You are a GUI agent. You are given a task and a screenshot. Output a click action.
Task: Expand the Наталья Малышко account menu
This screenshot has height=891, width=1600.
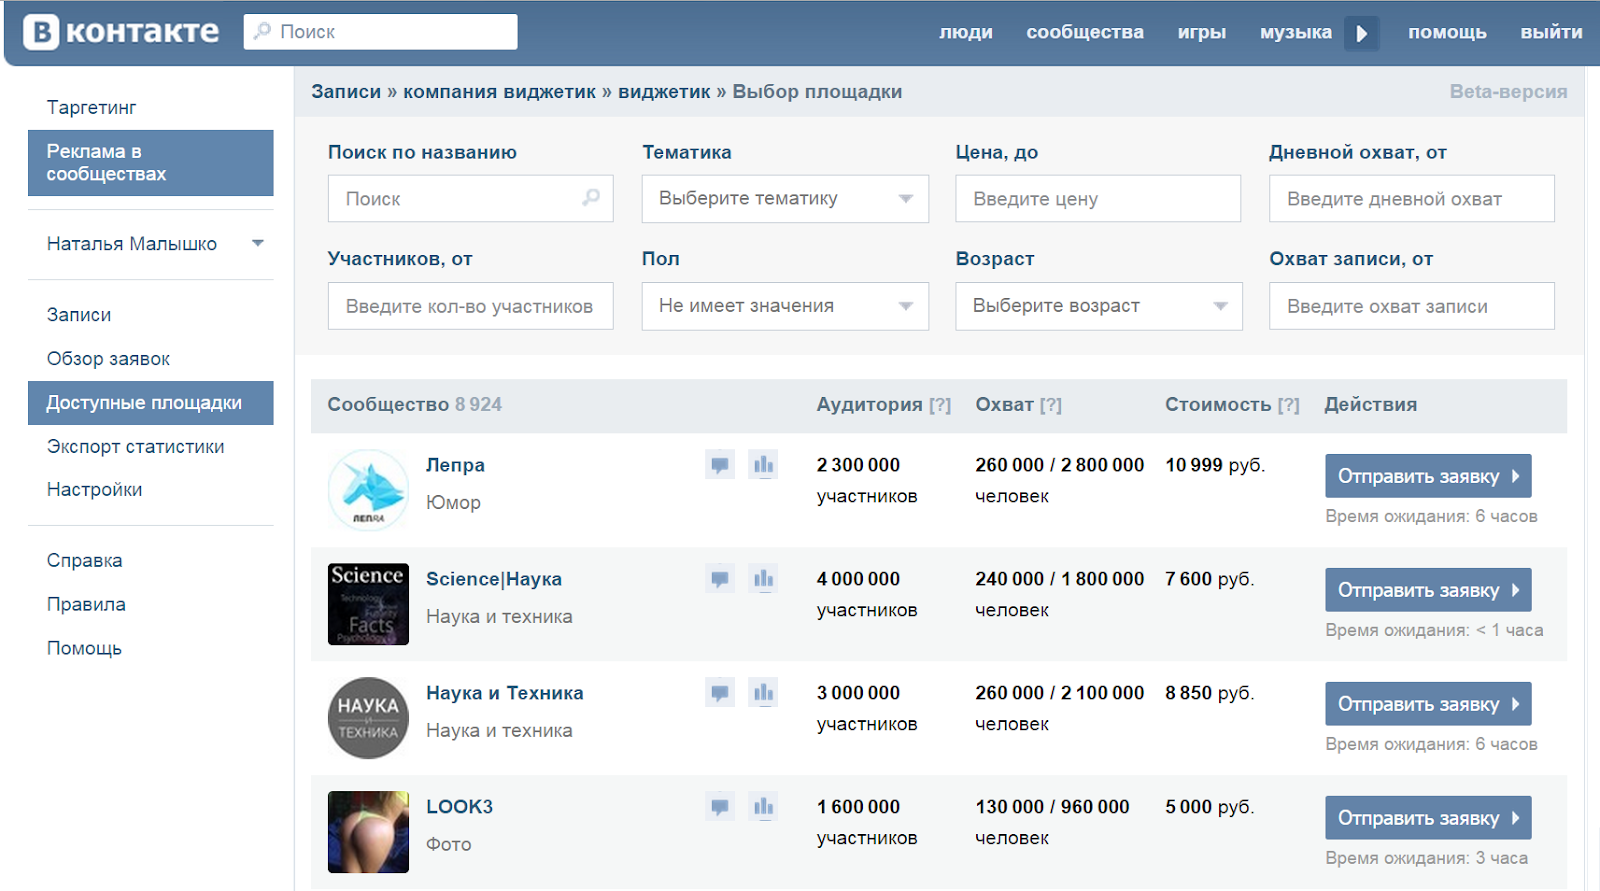[x=257, y=244]
